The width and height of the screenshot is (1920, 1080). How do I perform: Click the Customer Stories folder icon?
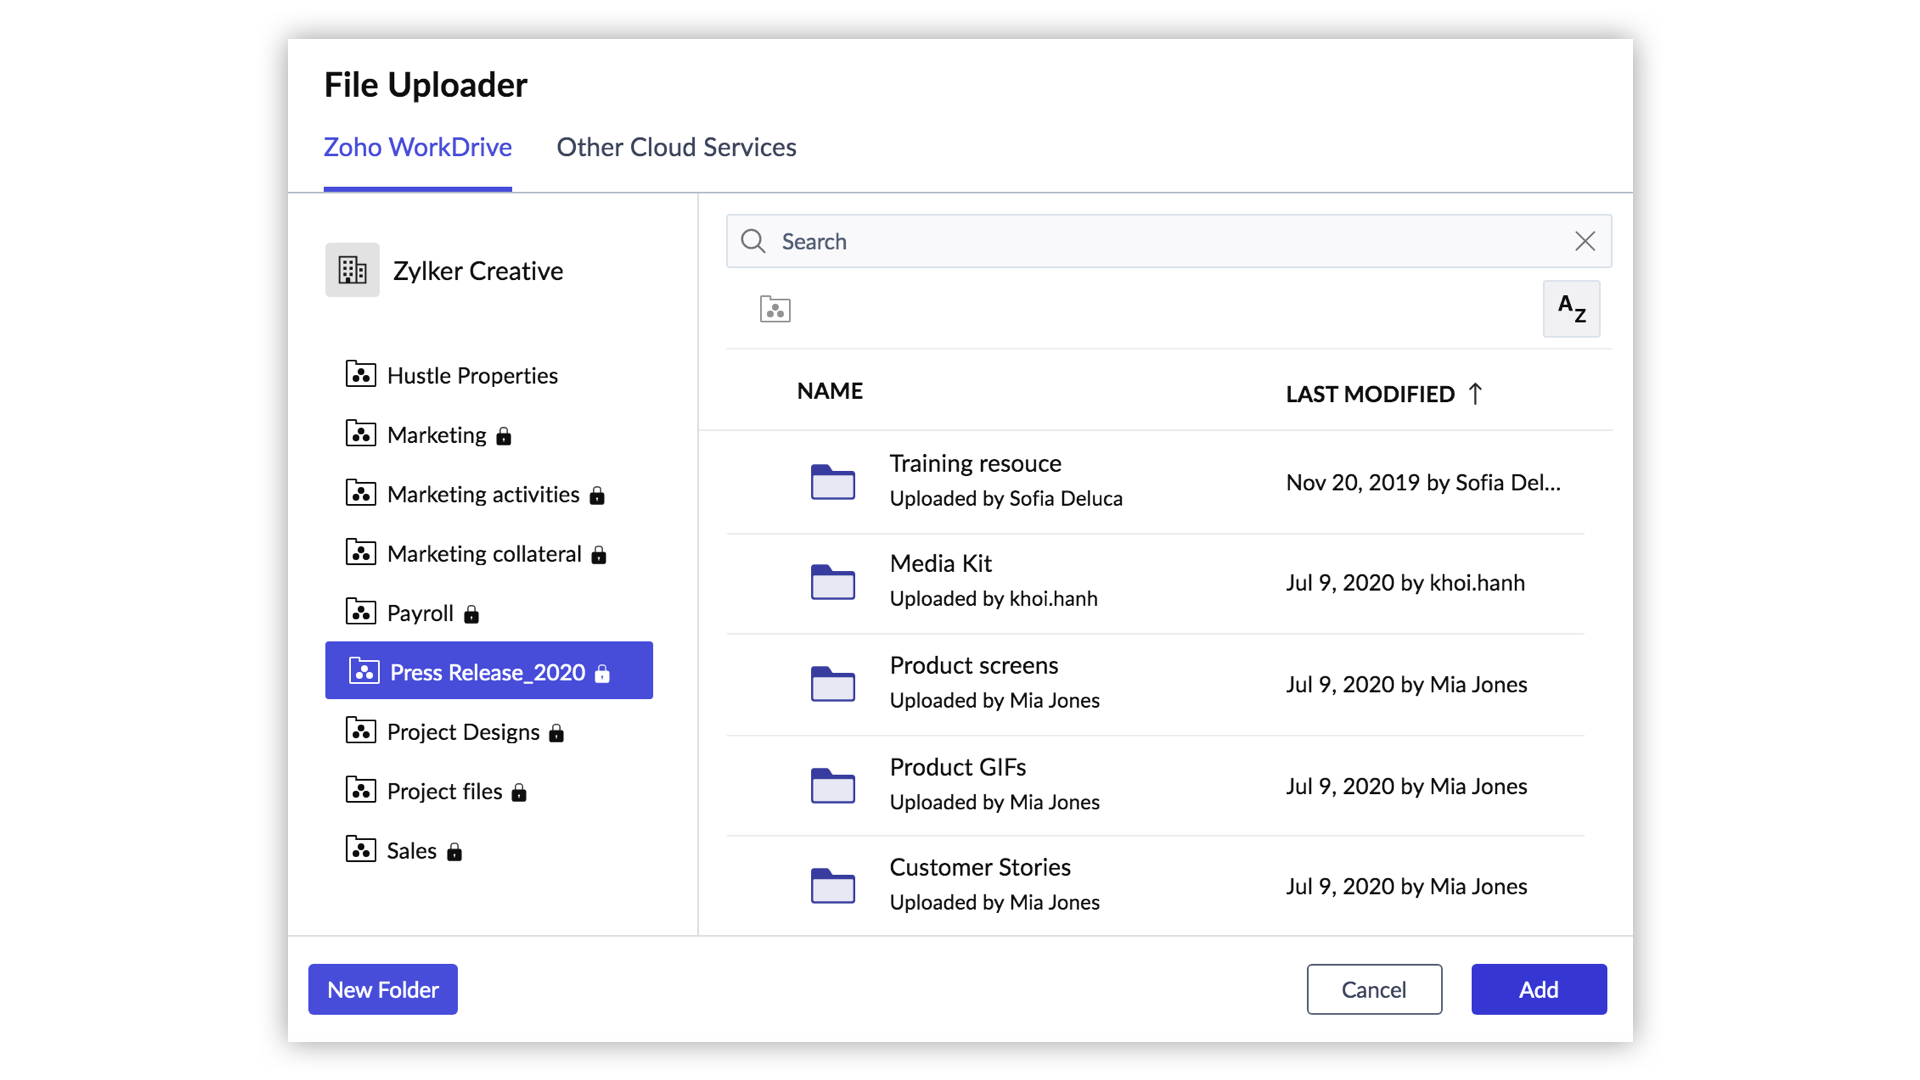pos(832,886)
